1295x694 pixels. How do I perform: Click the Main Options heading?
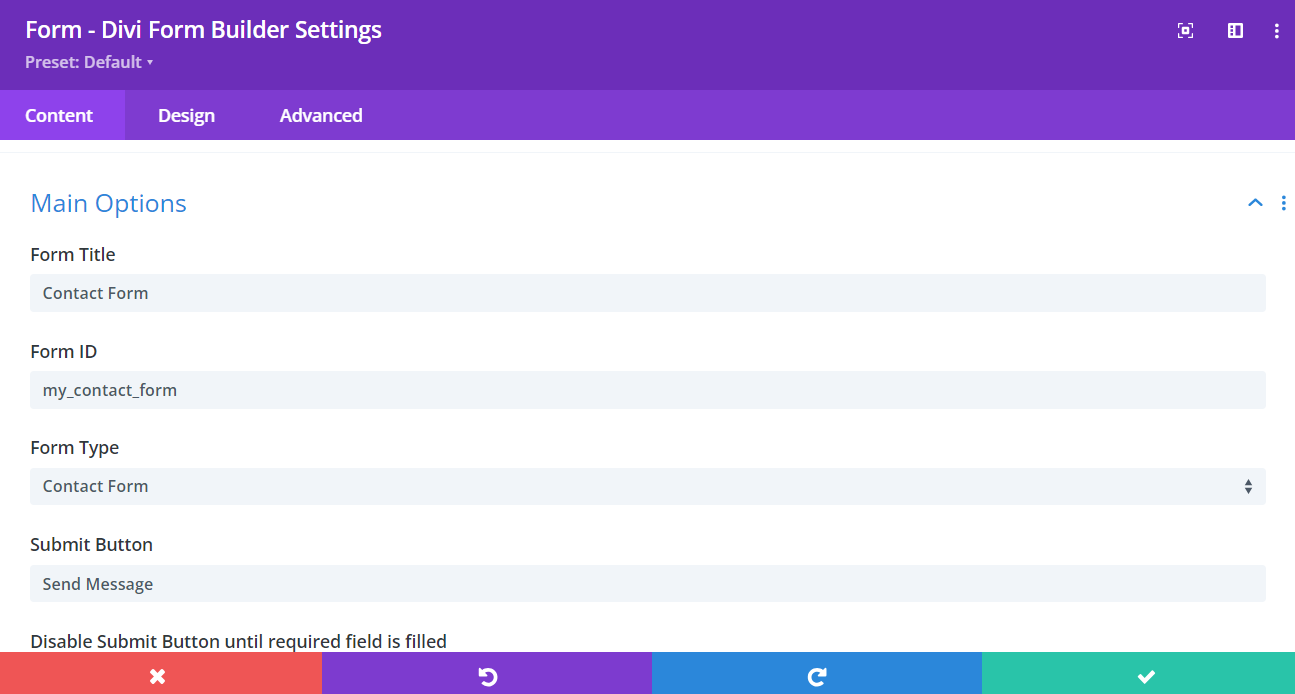click(x=108, y=203)
